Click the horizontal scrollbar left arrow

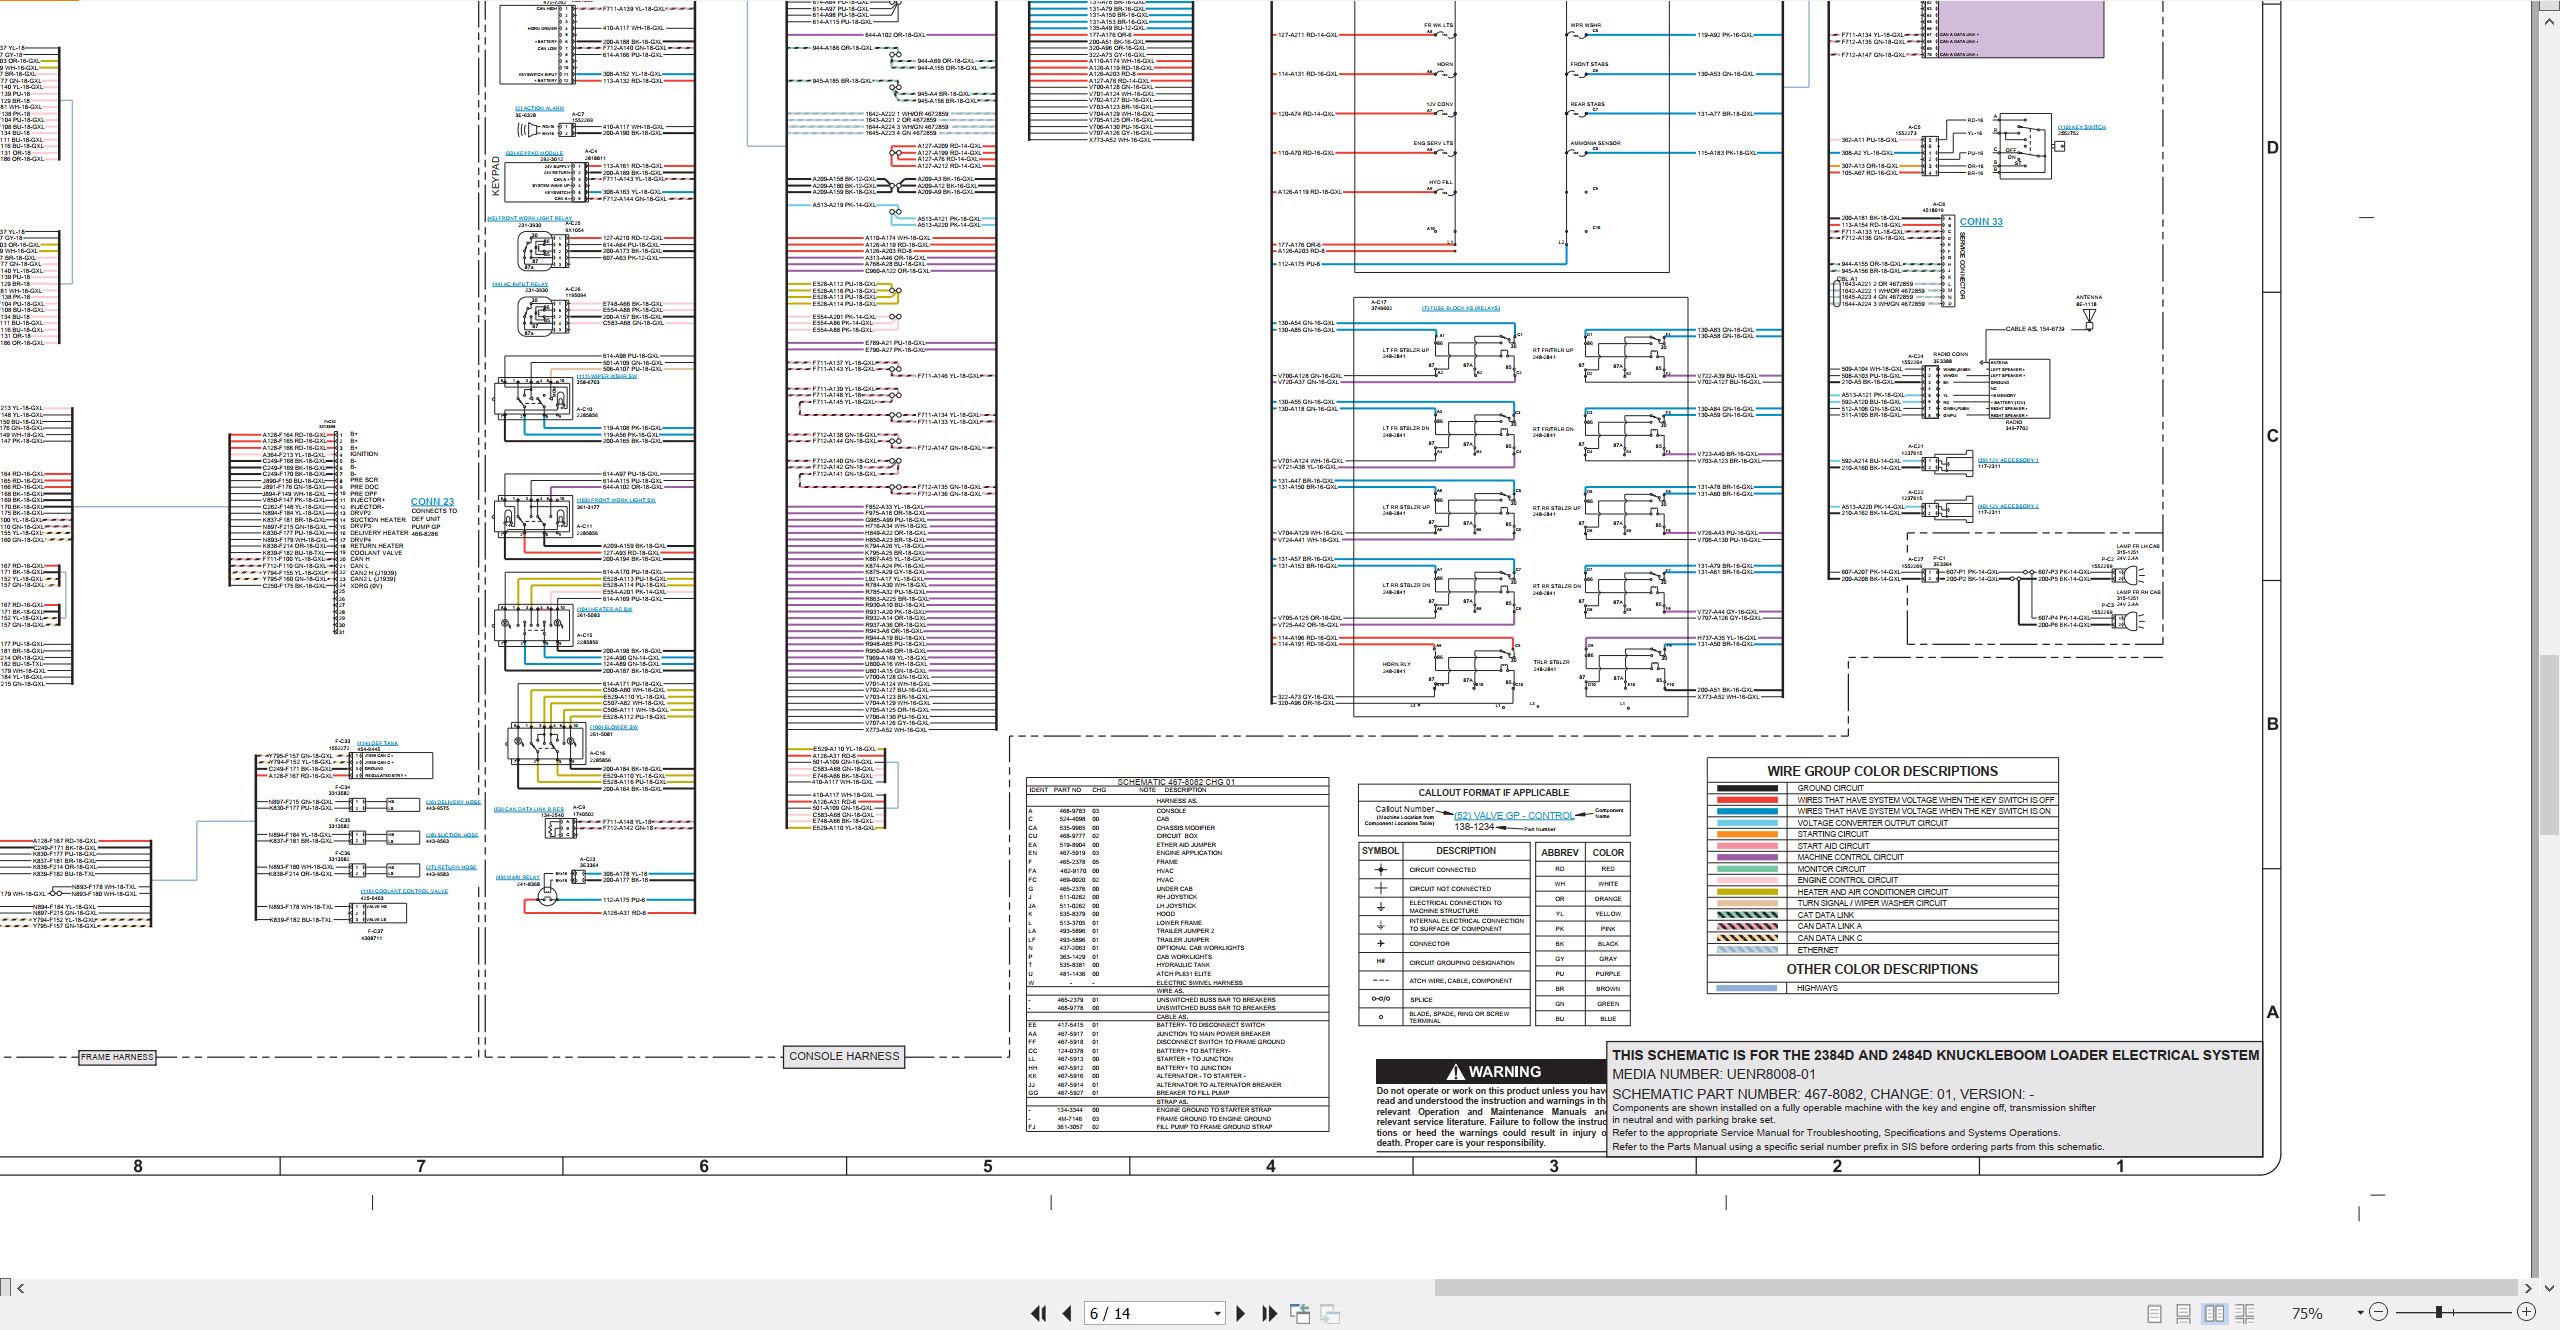click(21, 1288)
